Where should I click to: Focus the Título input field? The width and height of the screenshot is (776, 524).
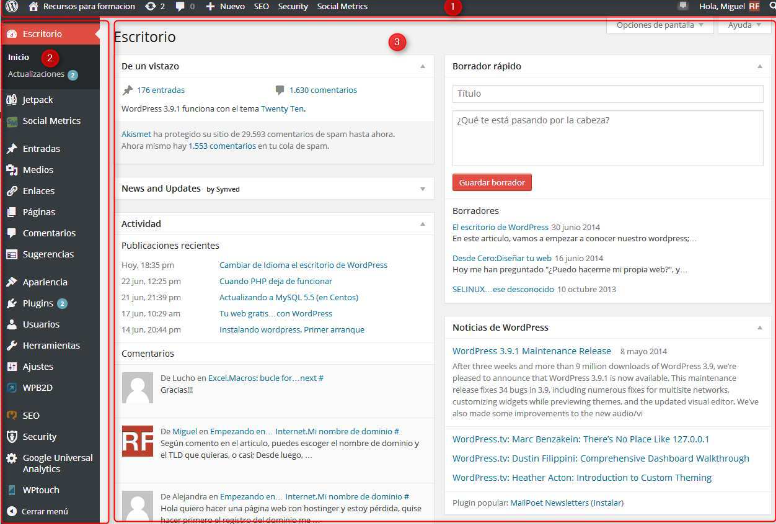(608, 94)
